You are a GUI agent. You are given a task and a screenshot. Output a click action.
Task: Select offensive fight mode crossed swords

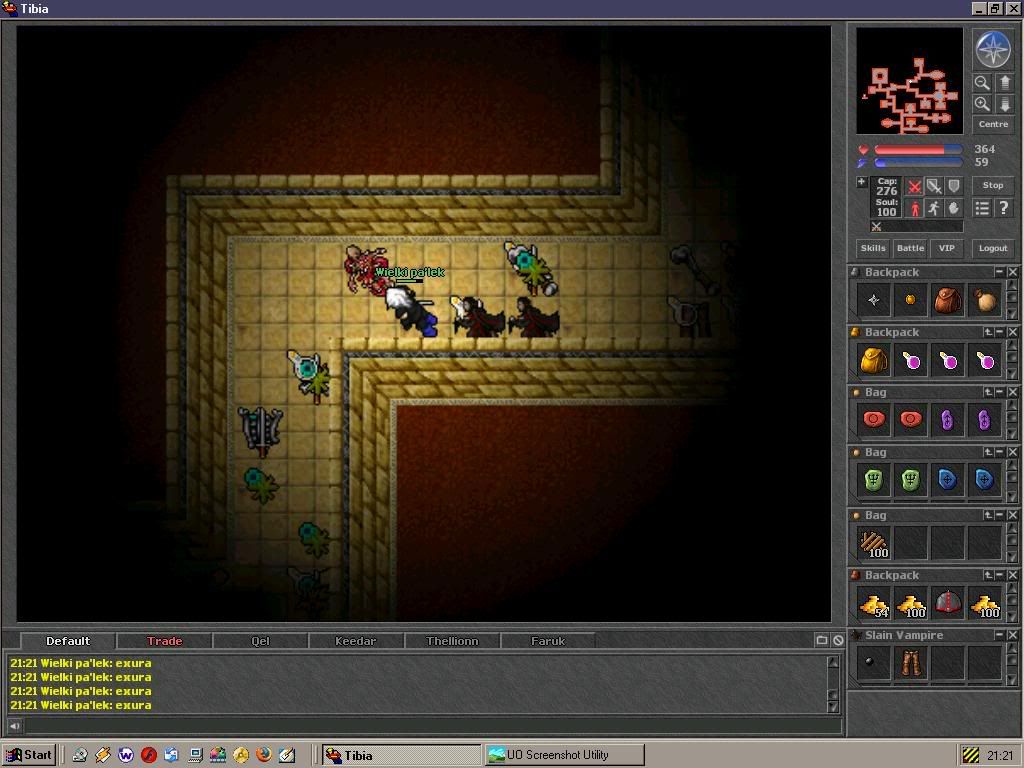coord(915,187)
